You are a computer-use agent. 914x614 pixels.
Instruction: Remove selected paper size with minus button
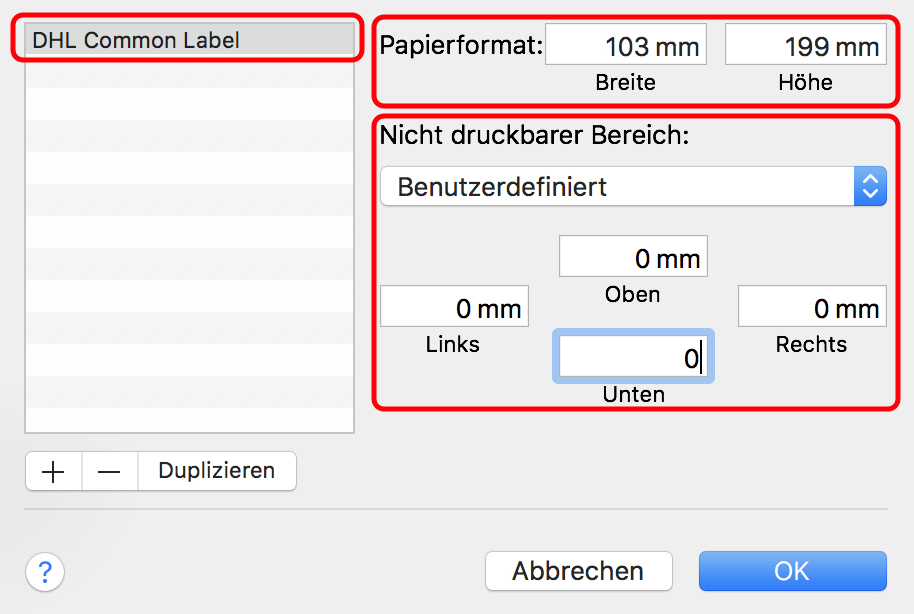click(x=110, y=471)
